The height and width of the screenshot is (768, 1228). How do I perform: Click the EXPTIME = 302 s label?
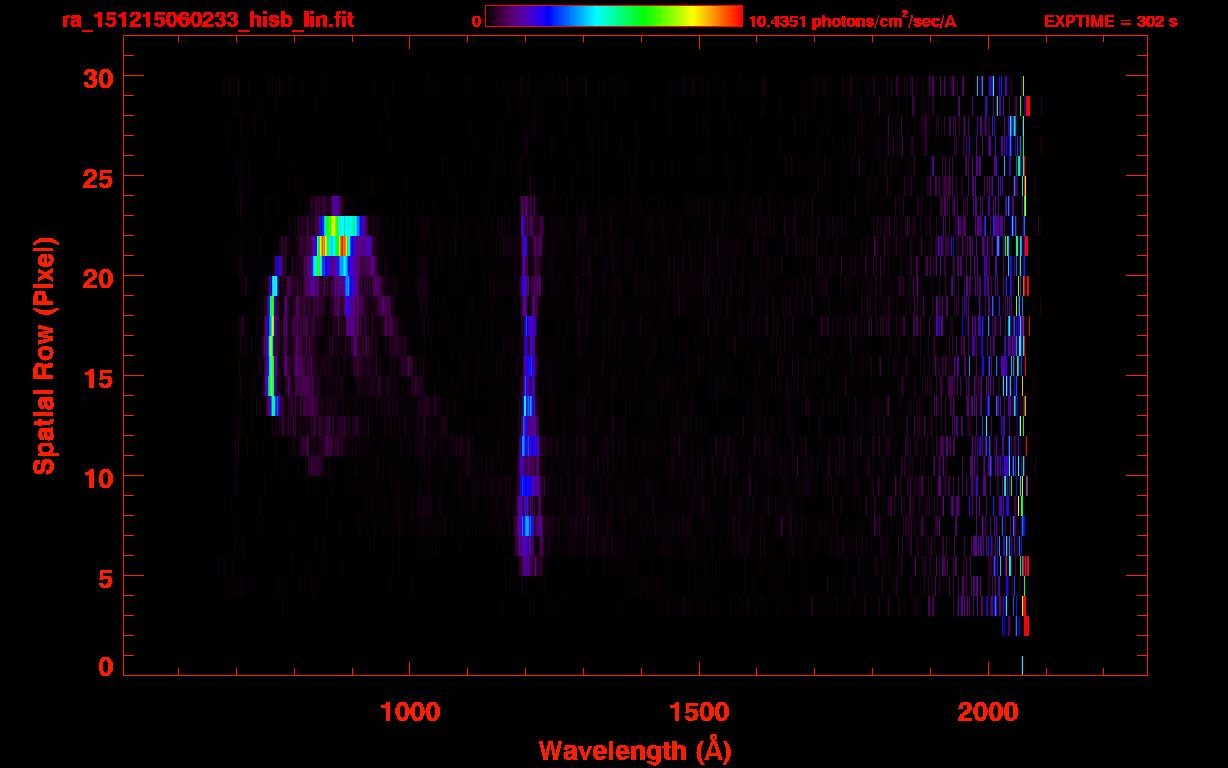[x=1110, y=21]
